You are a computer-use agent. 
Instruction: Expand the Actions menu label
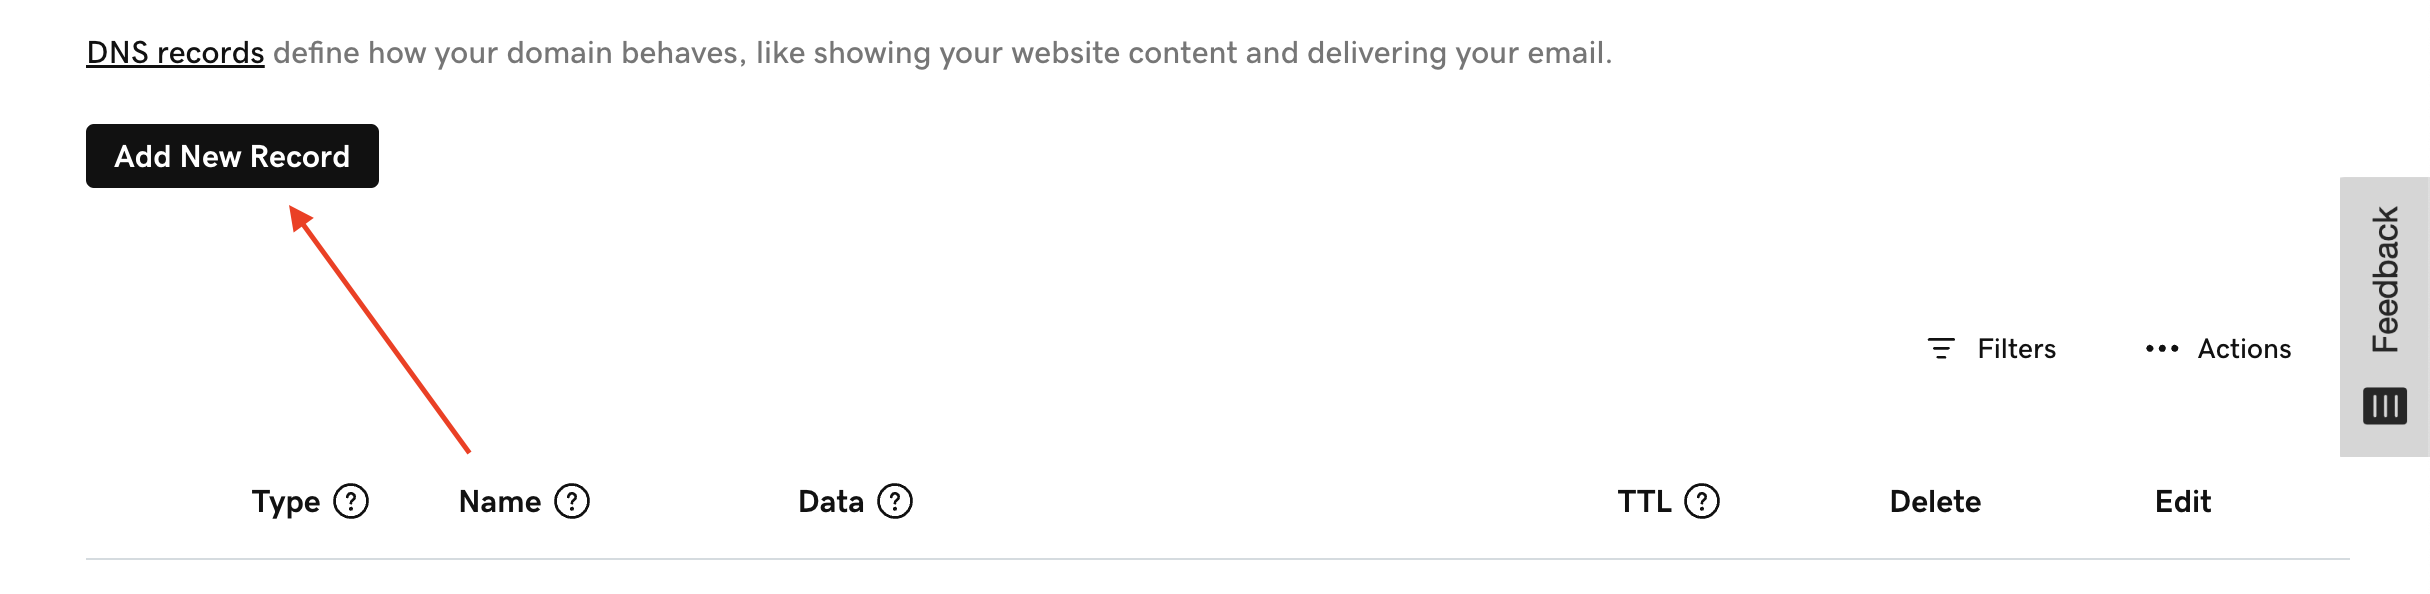[2244, 348]
